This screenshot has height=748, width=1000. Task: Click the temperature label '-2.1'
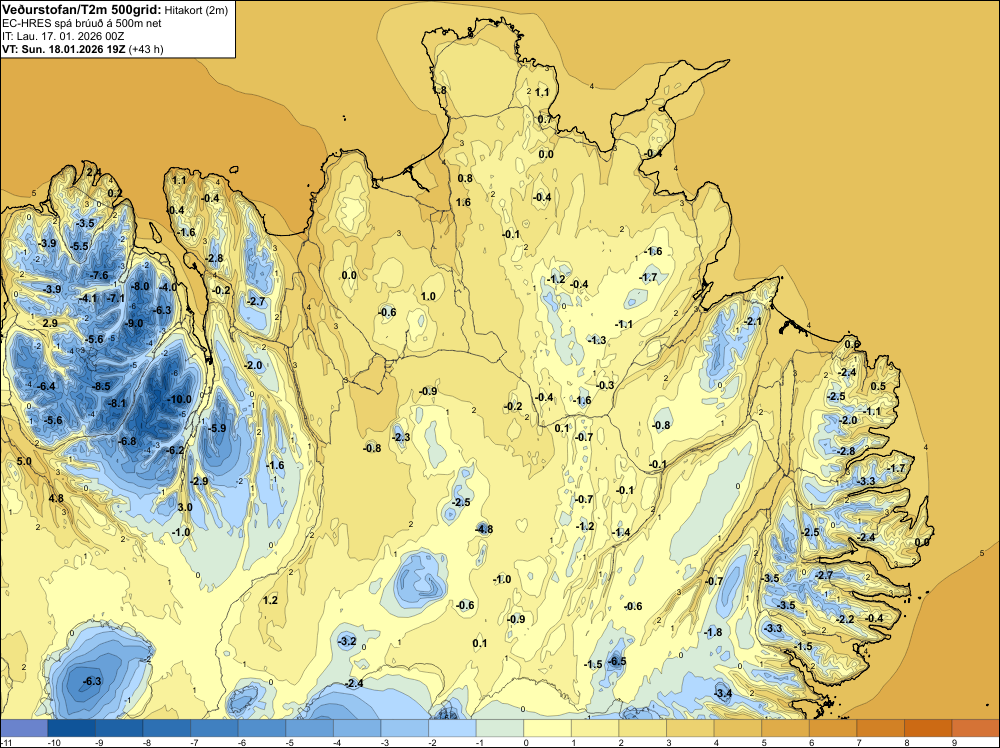(x=753, y=321)
